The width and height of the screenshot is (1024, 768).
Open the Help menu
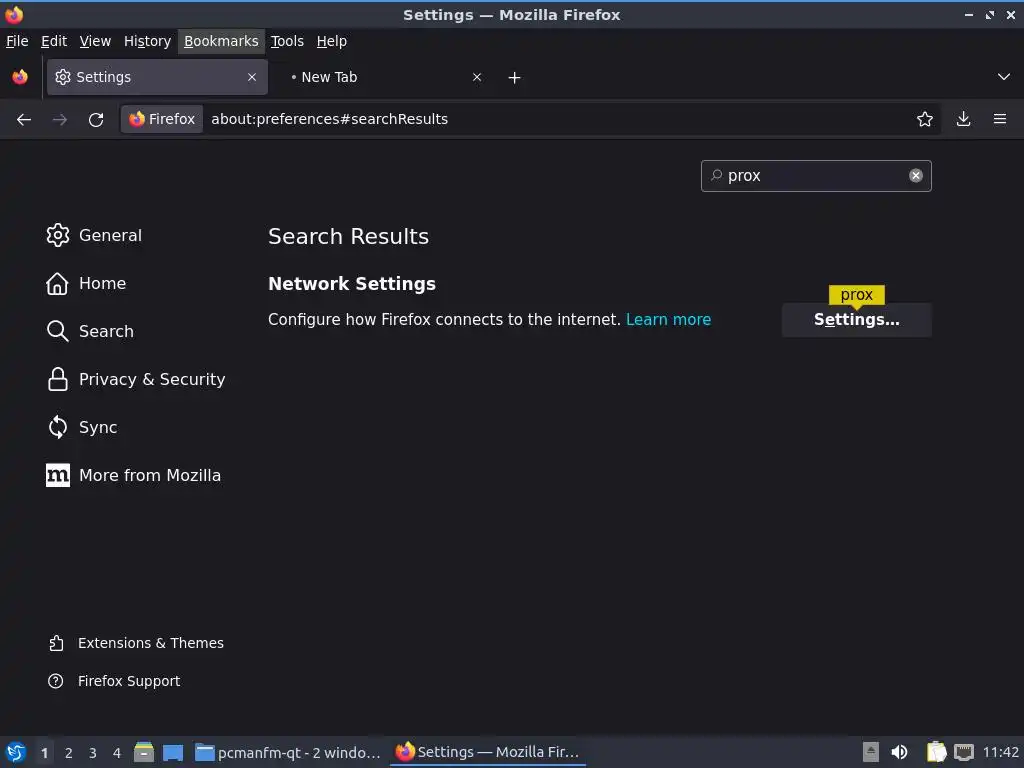(x=331, y=41)
